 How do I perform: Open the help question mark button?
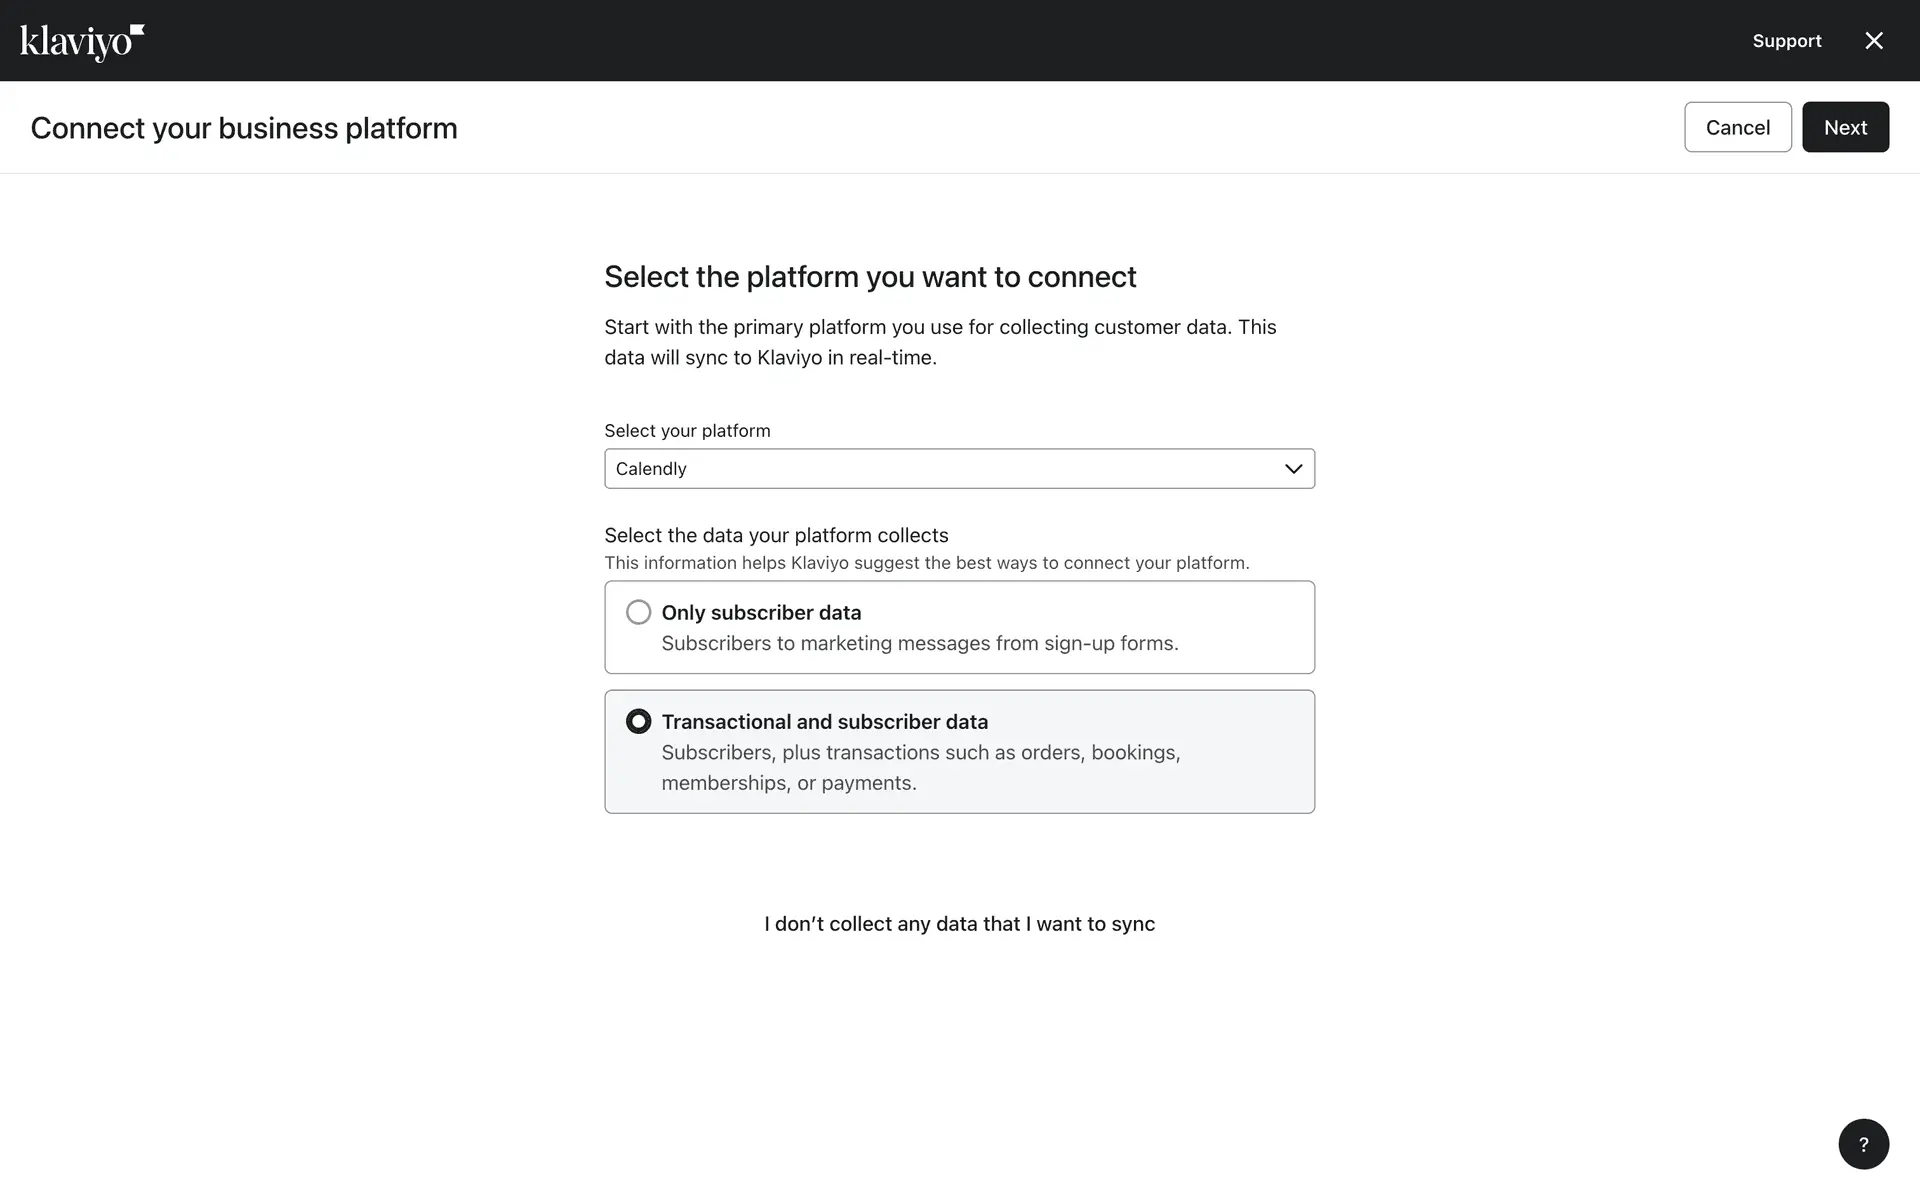(x=1863, y=1144)
